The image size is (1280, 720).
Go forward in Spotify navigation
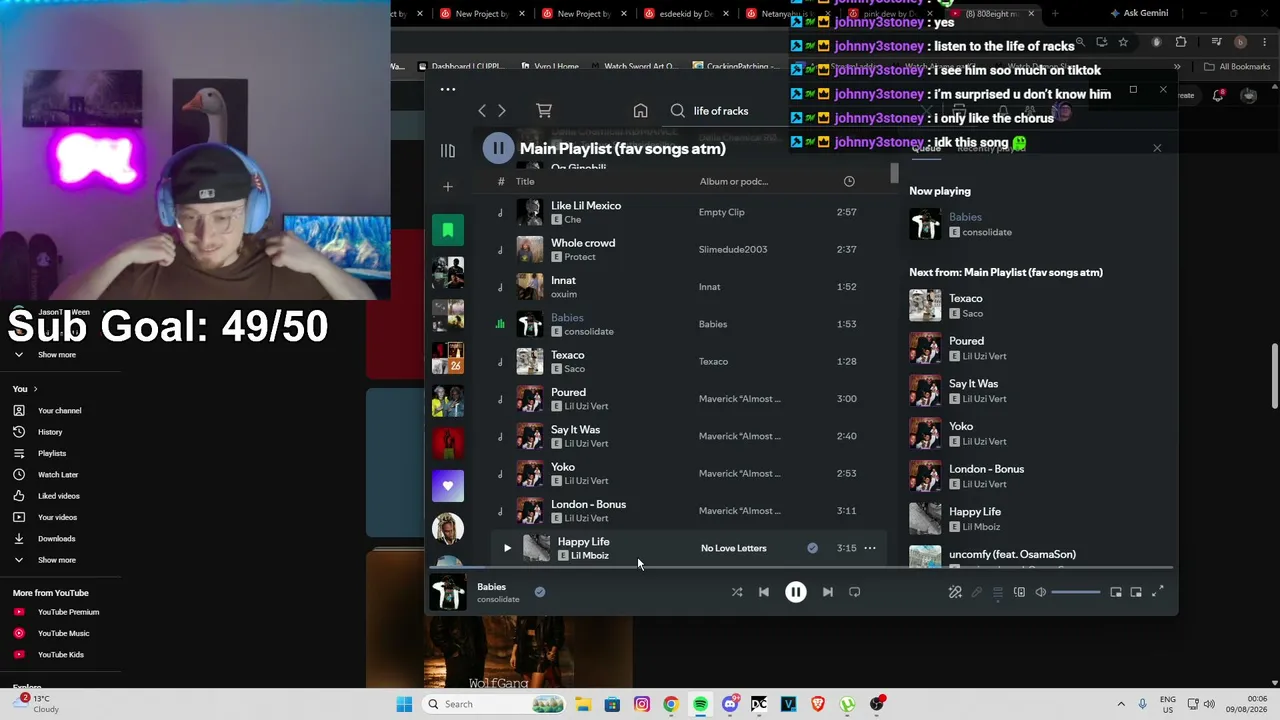coord(502,111)
